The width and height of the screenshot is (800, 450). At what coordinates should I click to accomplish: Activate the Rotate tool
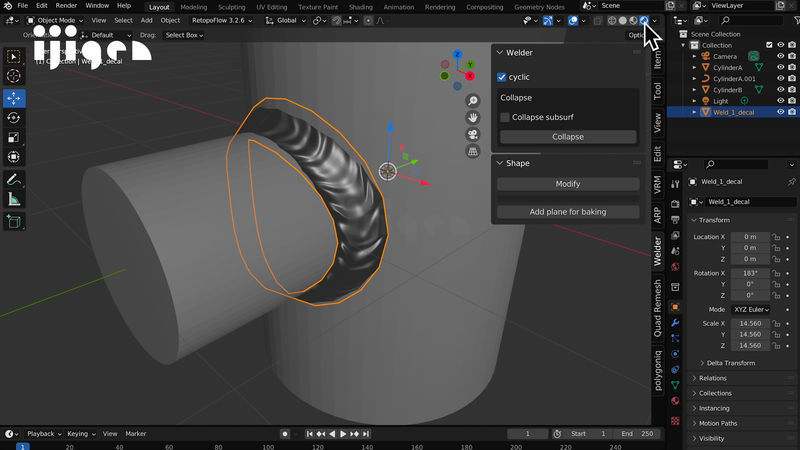[14, 118]
